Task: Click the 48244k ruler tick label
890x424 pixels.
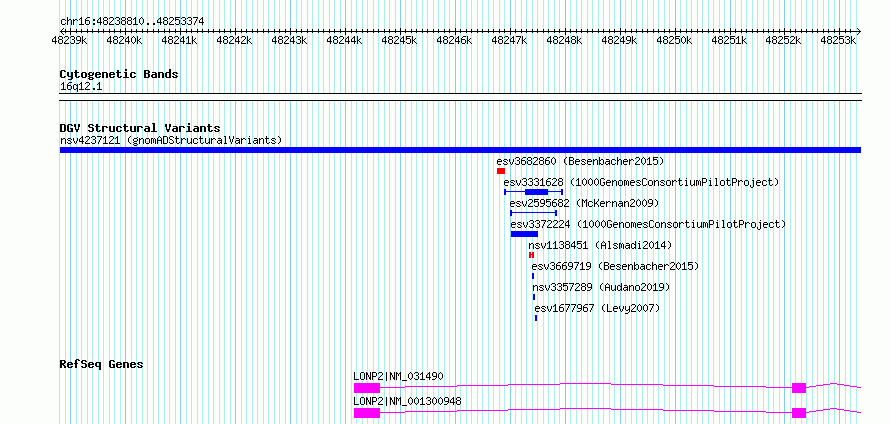Action: point(345,40)
